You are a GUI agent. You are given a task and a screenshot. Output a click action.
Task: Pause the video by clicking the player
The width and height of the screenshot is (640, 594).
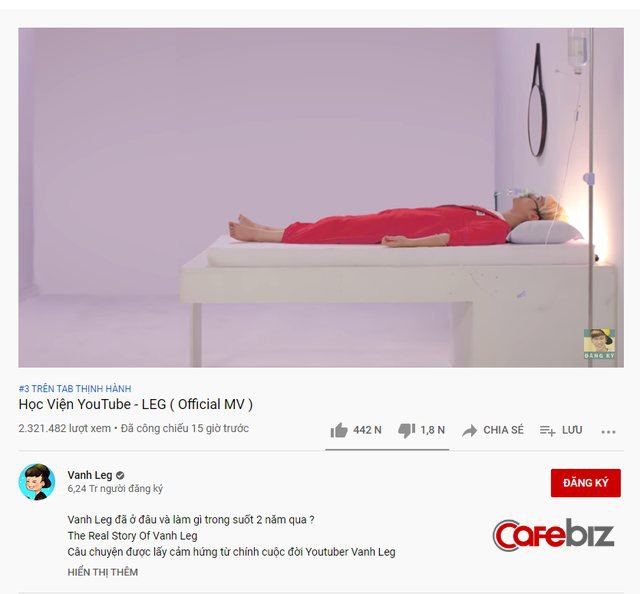tap(321, 198)
